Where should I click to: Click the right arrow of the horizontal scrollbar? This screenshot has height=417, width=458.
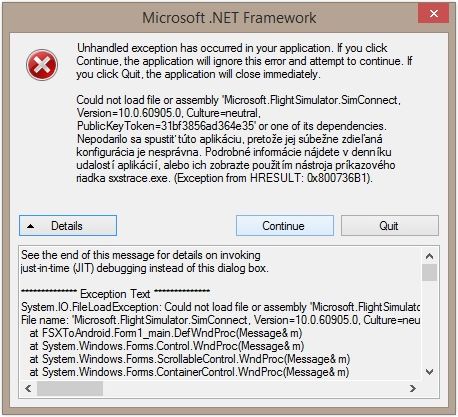click(x=413, y=388)
